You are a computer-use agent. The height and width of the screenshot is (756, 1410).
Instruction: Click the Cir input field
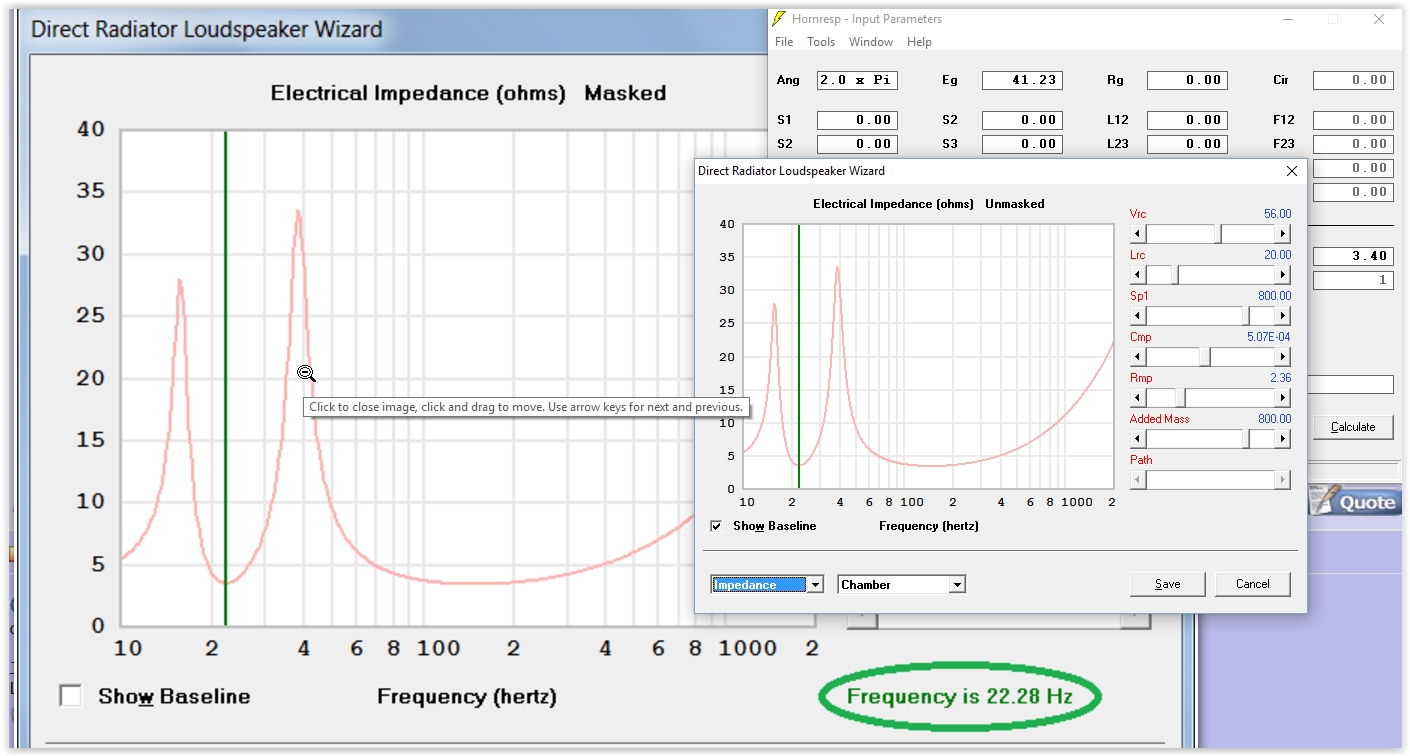pyautogui.click(x=1353, y=80)
